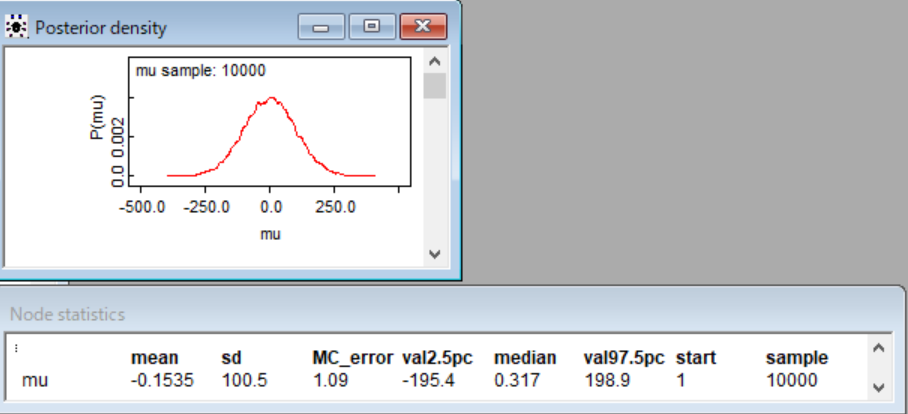This screenshot has width=908, height=414.
Task: Click the 250.0 x-axis tick label
Action: click(x=335, y=207)
